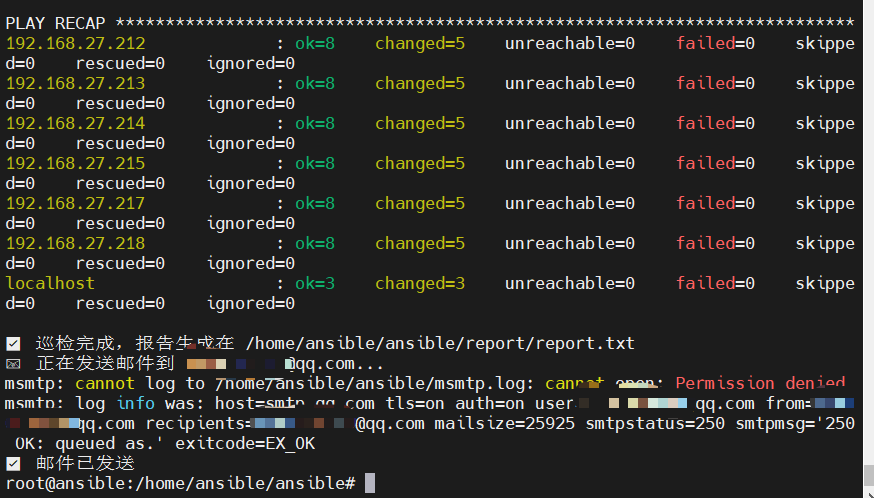The image size is (874, 498).
Task: Select host 192.168.27.217 in the recap
Action: (x=75, y=204)
